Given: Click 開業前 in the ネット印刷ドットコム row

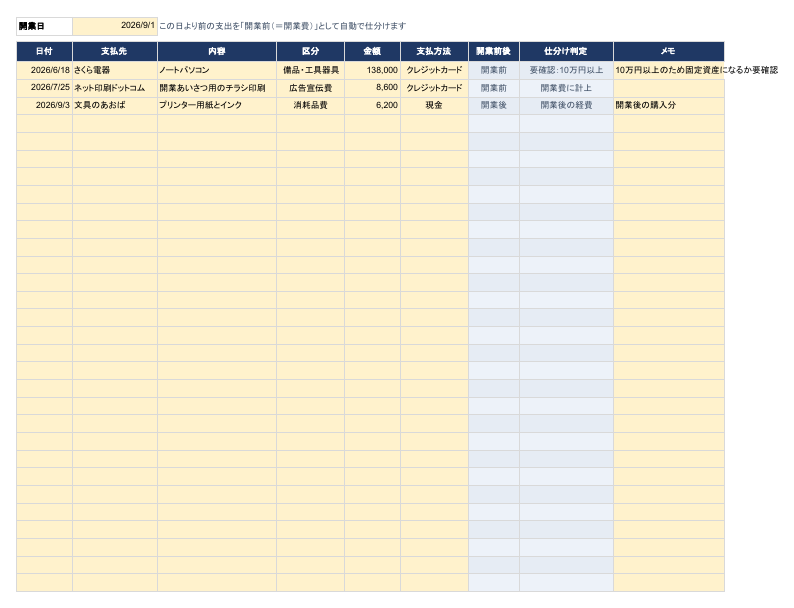Looking at the screenshot, I should tap(494, 88).
